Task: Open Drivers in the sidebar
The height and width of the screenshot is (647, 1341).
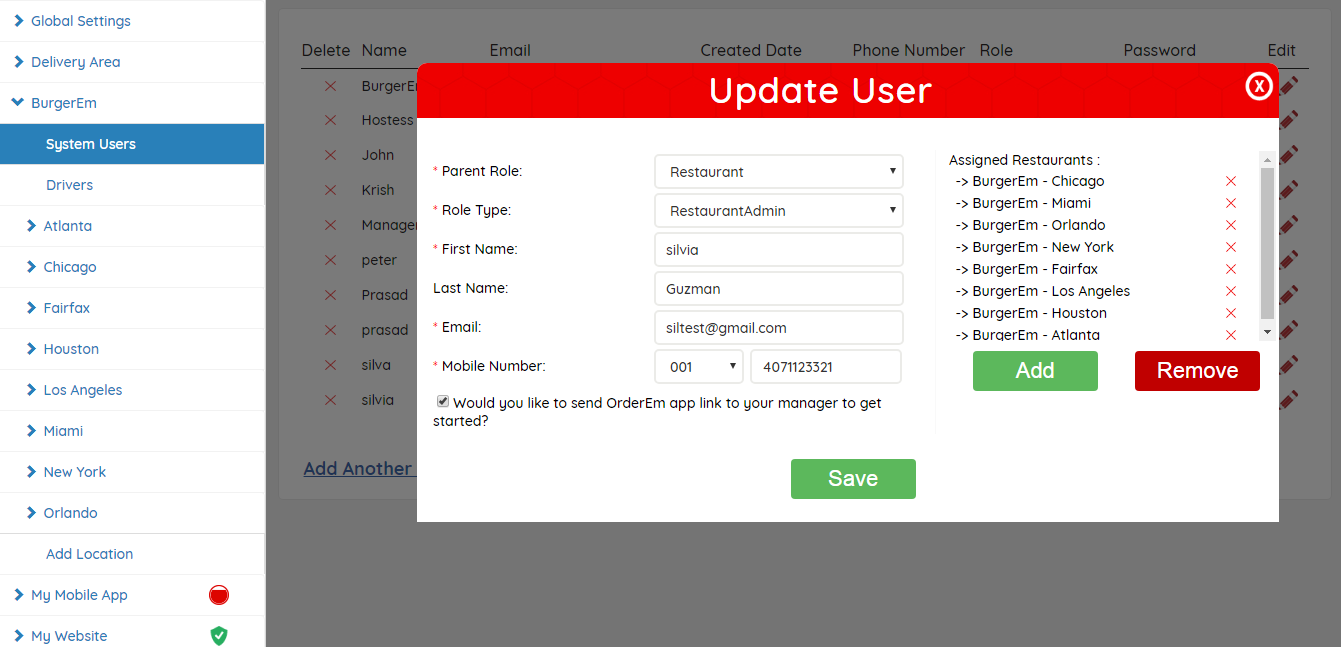Action: point(69,185)
